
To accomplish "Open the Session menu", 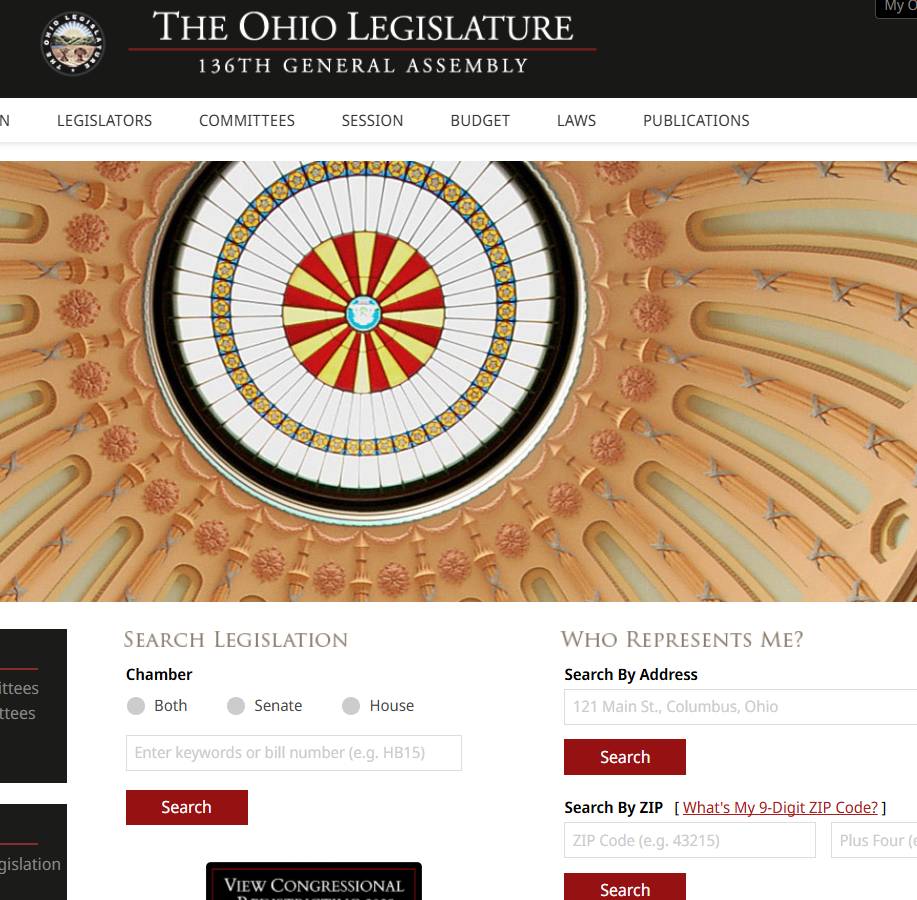I will pyautogui.click(x=373, y=120).
